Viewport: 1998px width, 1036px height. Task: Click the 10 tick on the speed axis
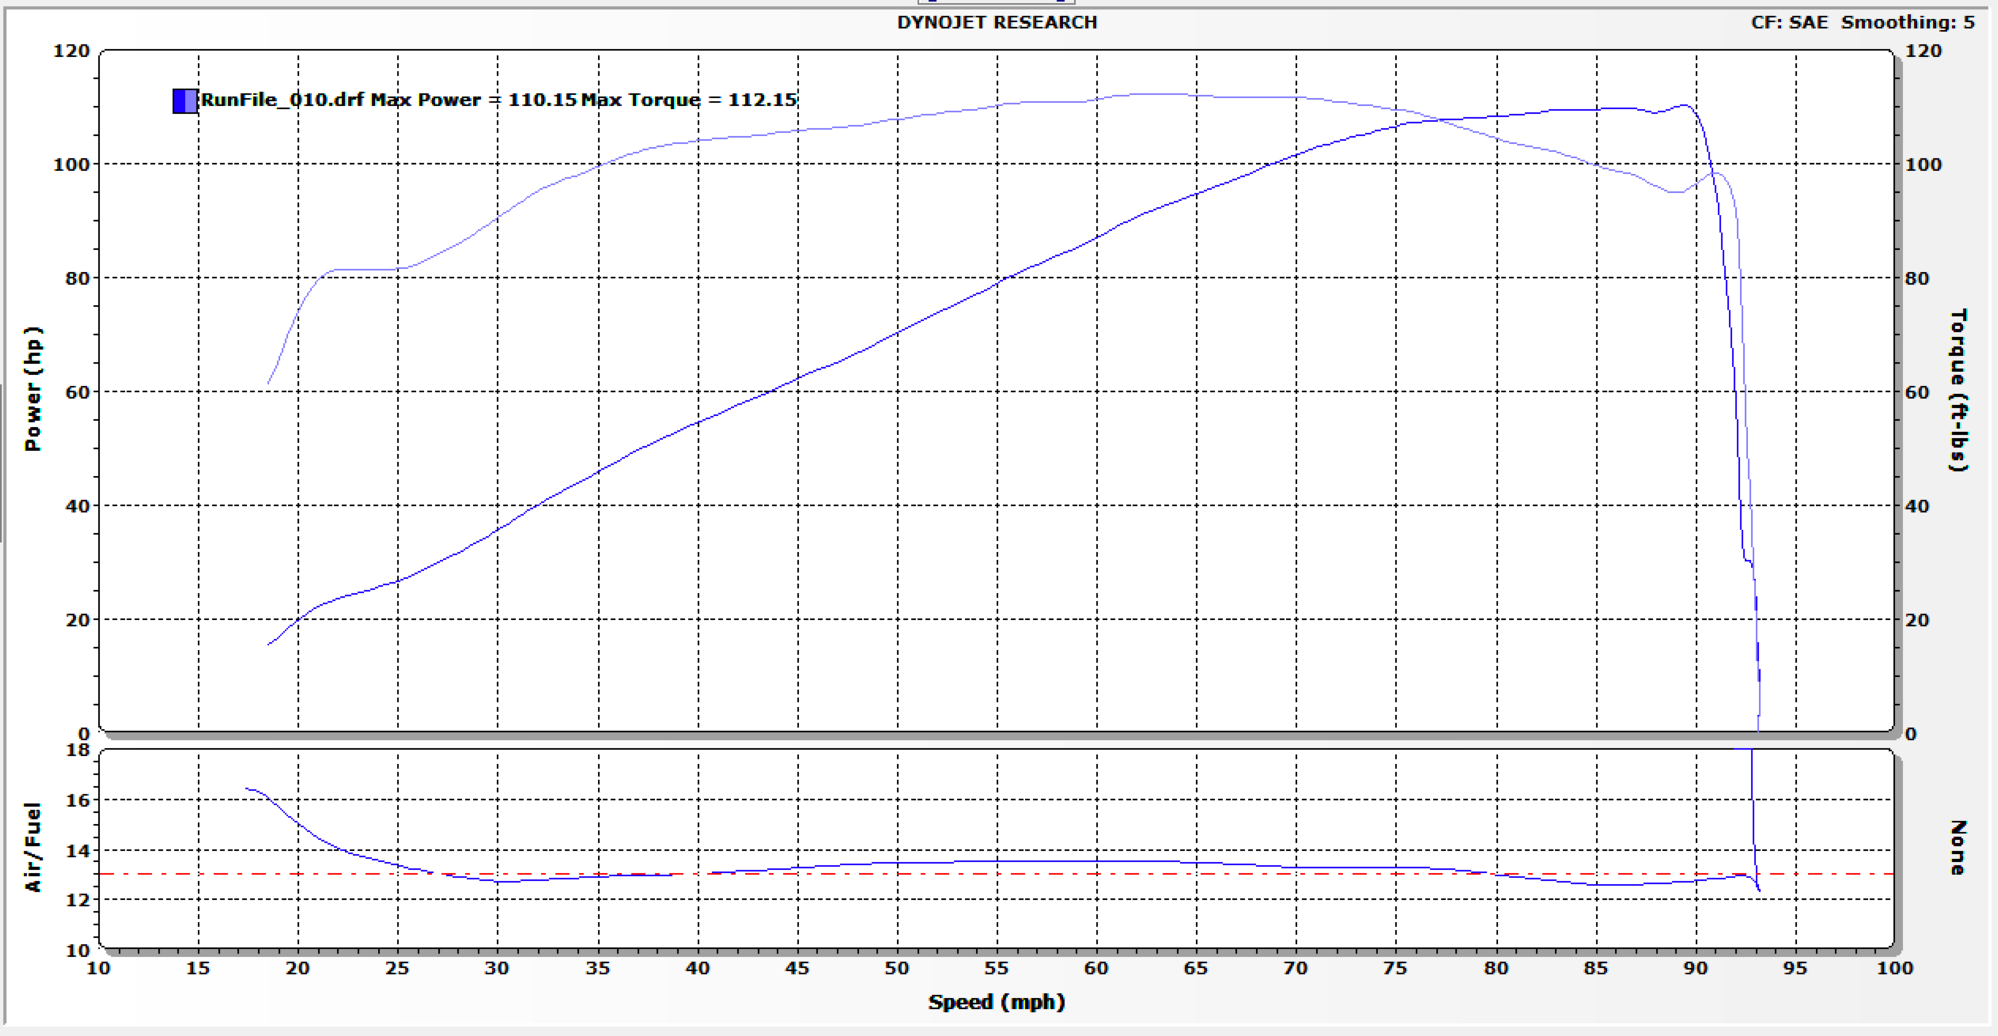point(98,968)
